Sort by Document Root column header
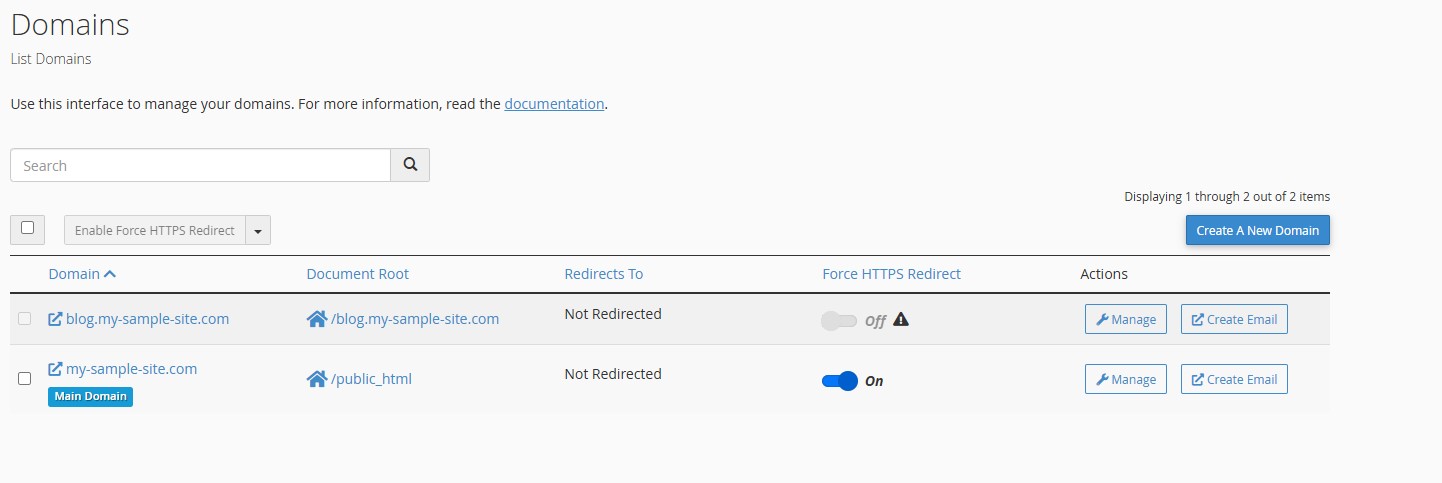This screenshot has height=483, width=1442. (x=357, y=274)
